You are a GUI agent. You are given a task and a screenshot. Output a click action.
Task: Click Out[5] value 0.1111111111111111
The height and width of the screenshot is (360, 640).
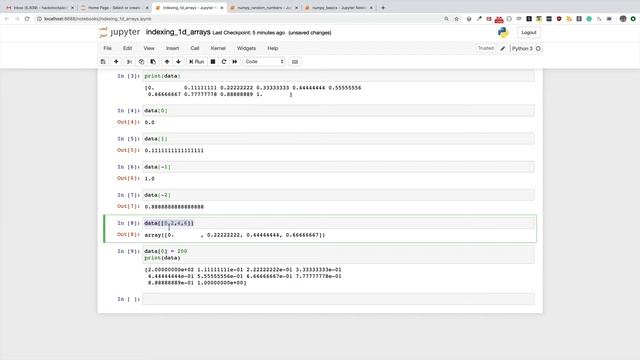point(174,151)
